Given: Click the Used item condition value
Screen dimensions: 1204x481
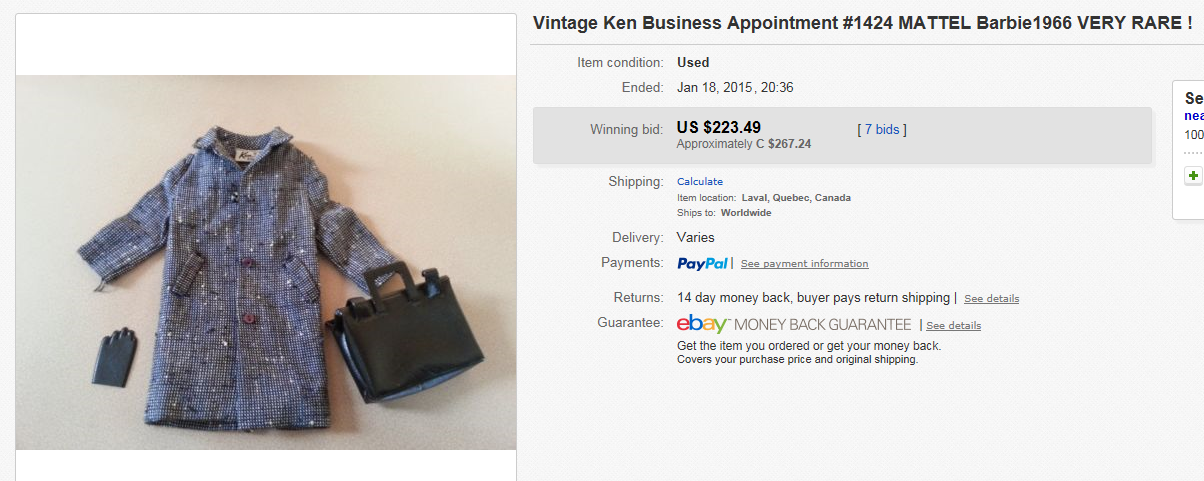Looking at the screenshot, I should [693, 62].
